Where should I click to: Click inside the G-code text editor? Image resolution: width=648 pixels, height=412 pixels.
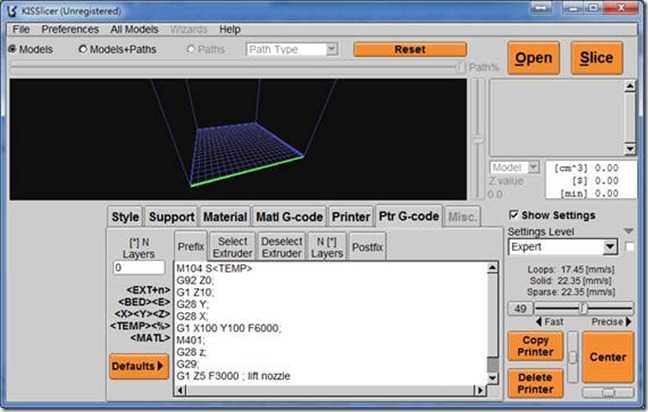330,323
